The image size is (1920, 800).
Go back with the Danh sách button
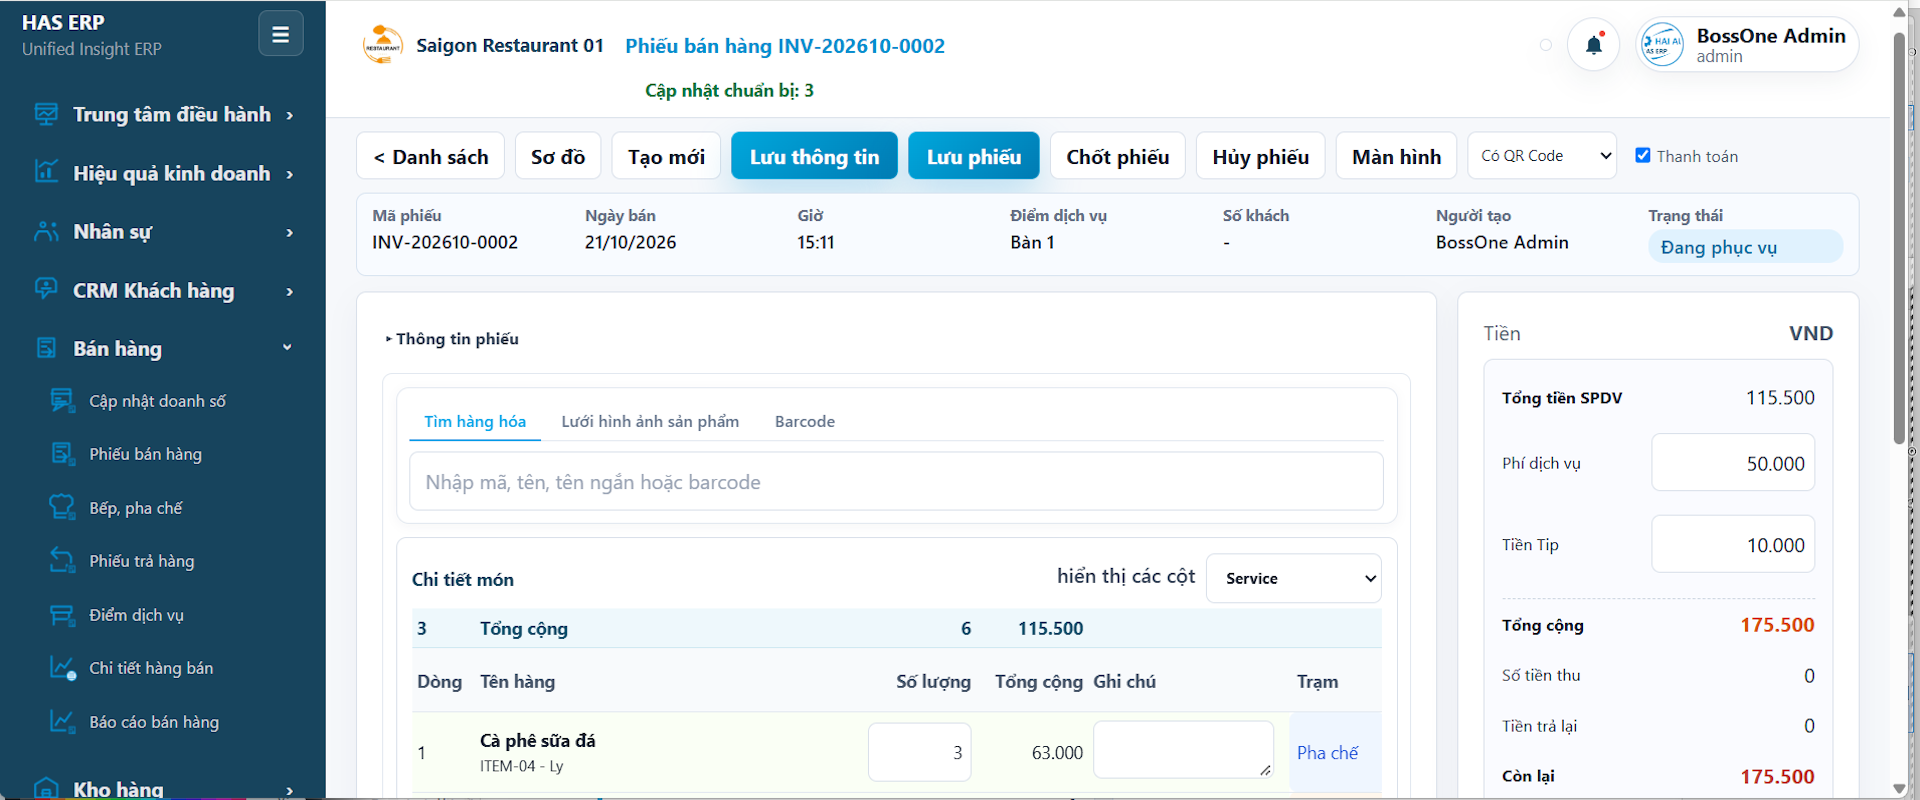coord(431,156)
